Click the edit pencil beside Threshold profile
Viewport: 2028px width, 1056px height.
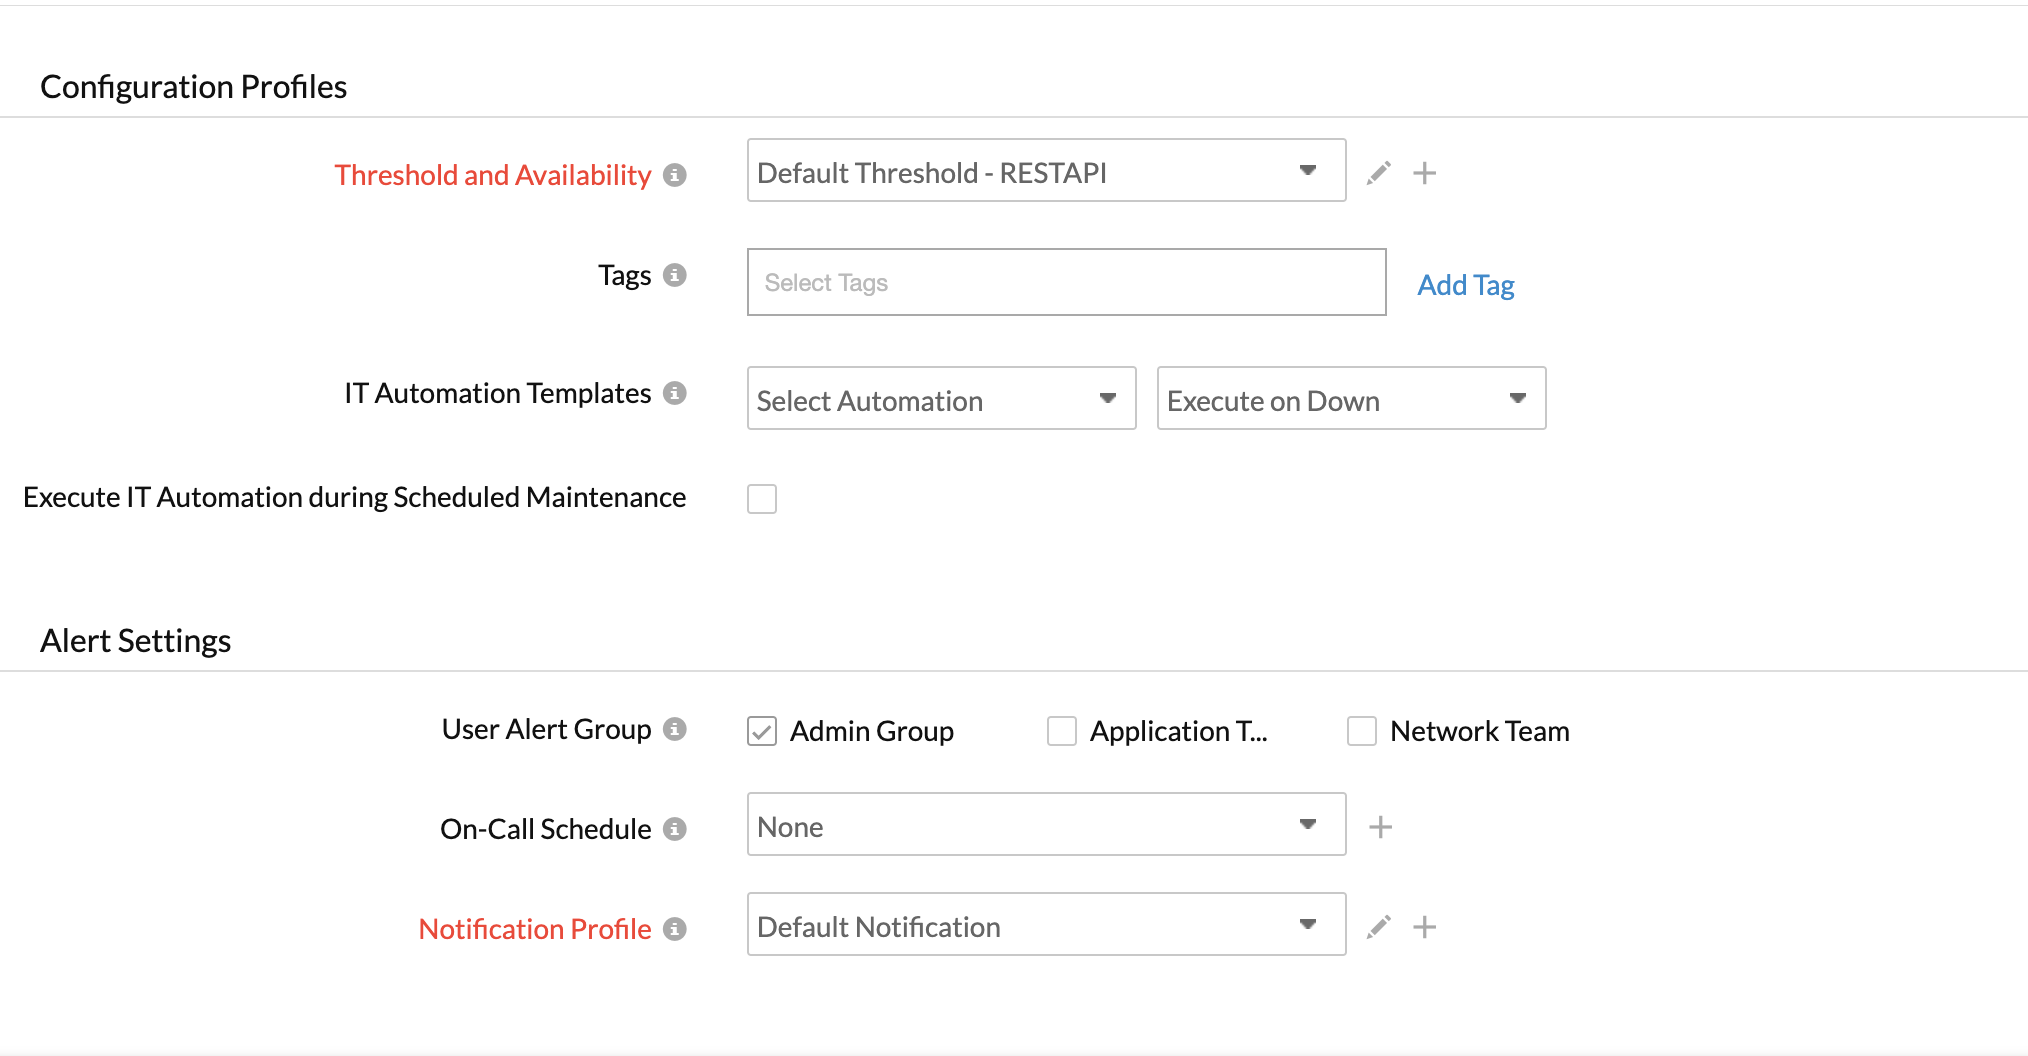(x=1379, y=173)
